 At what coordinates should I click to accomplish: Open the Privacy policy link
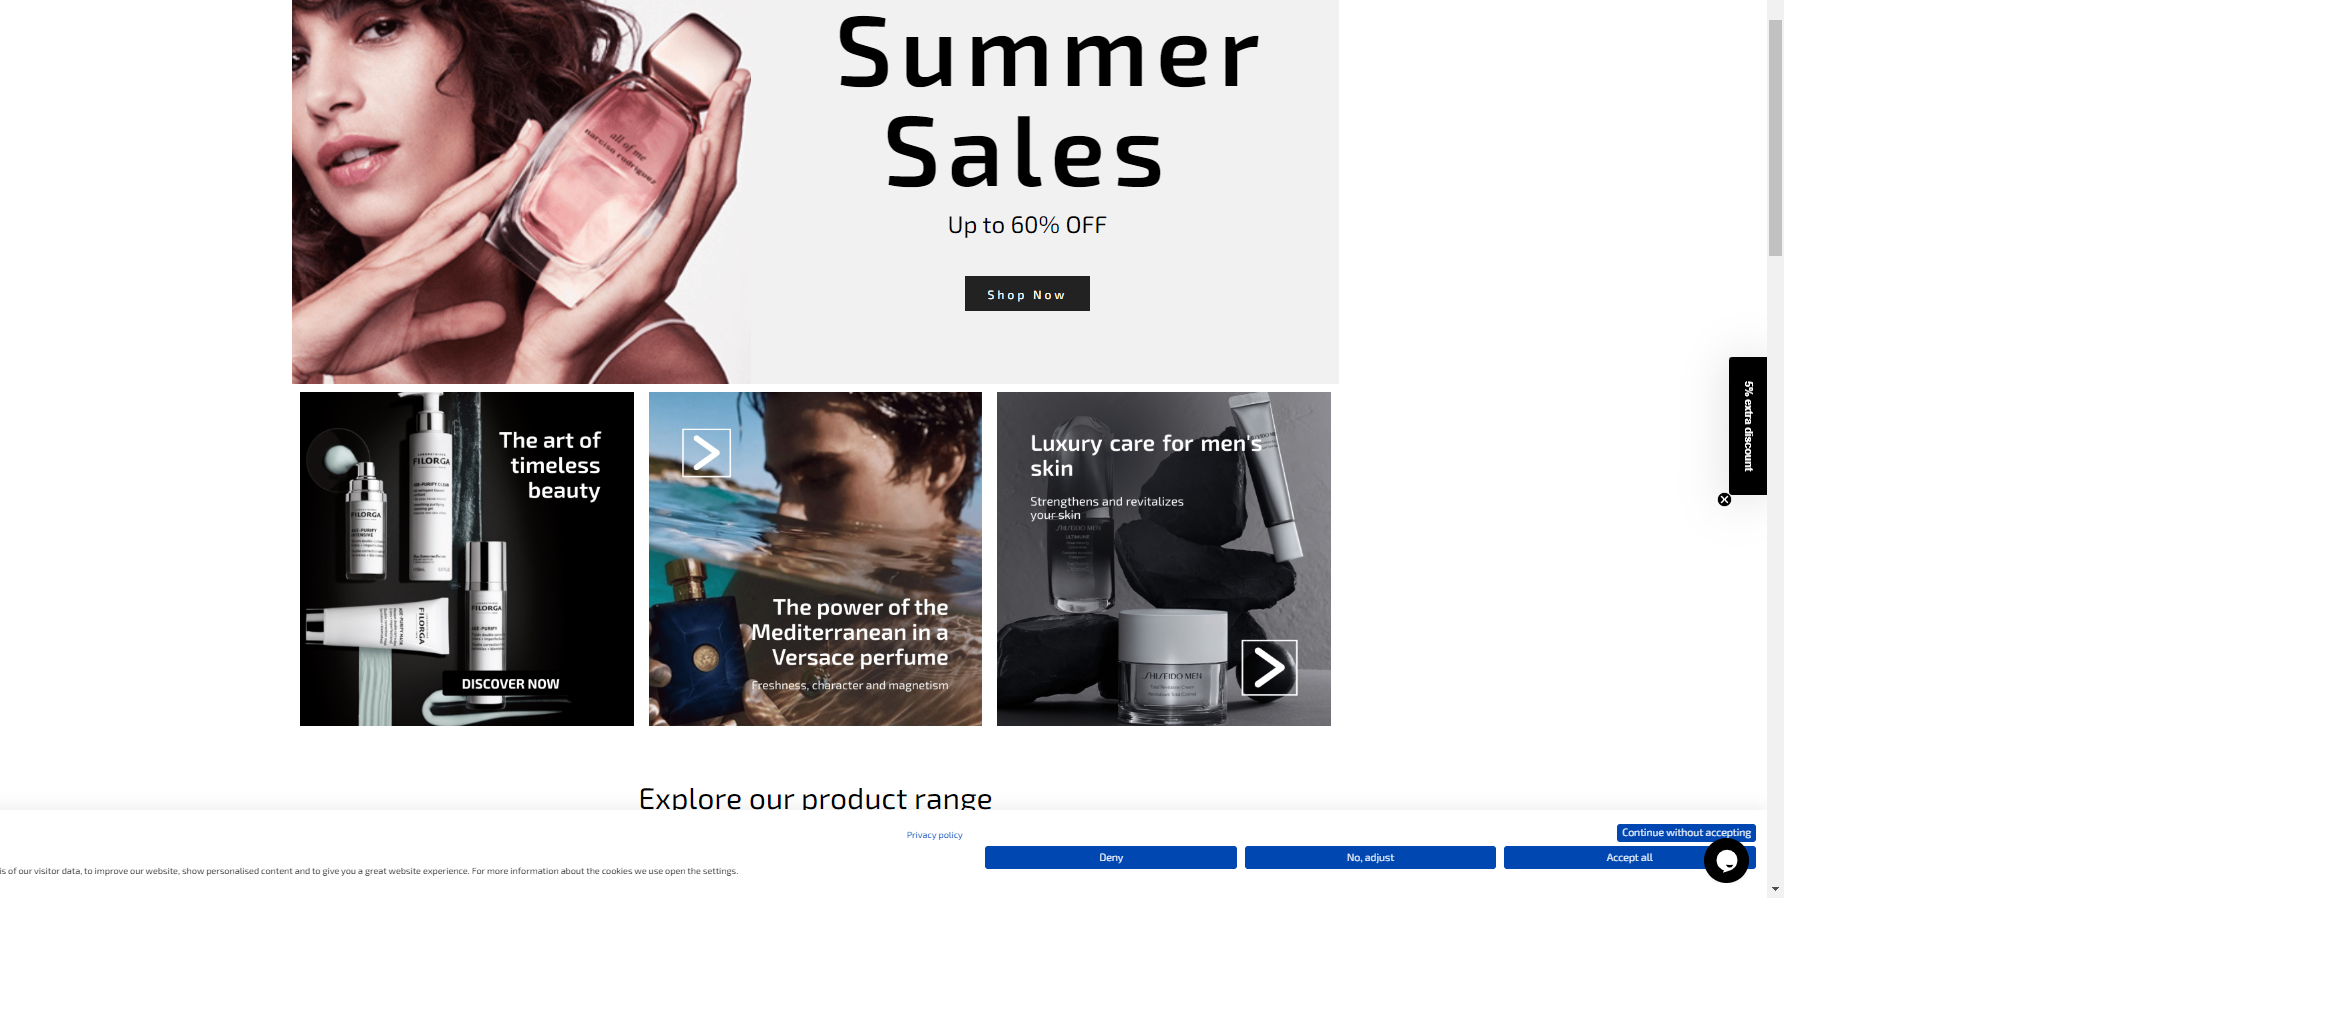tap(935, 835)
